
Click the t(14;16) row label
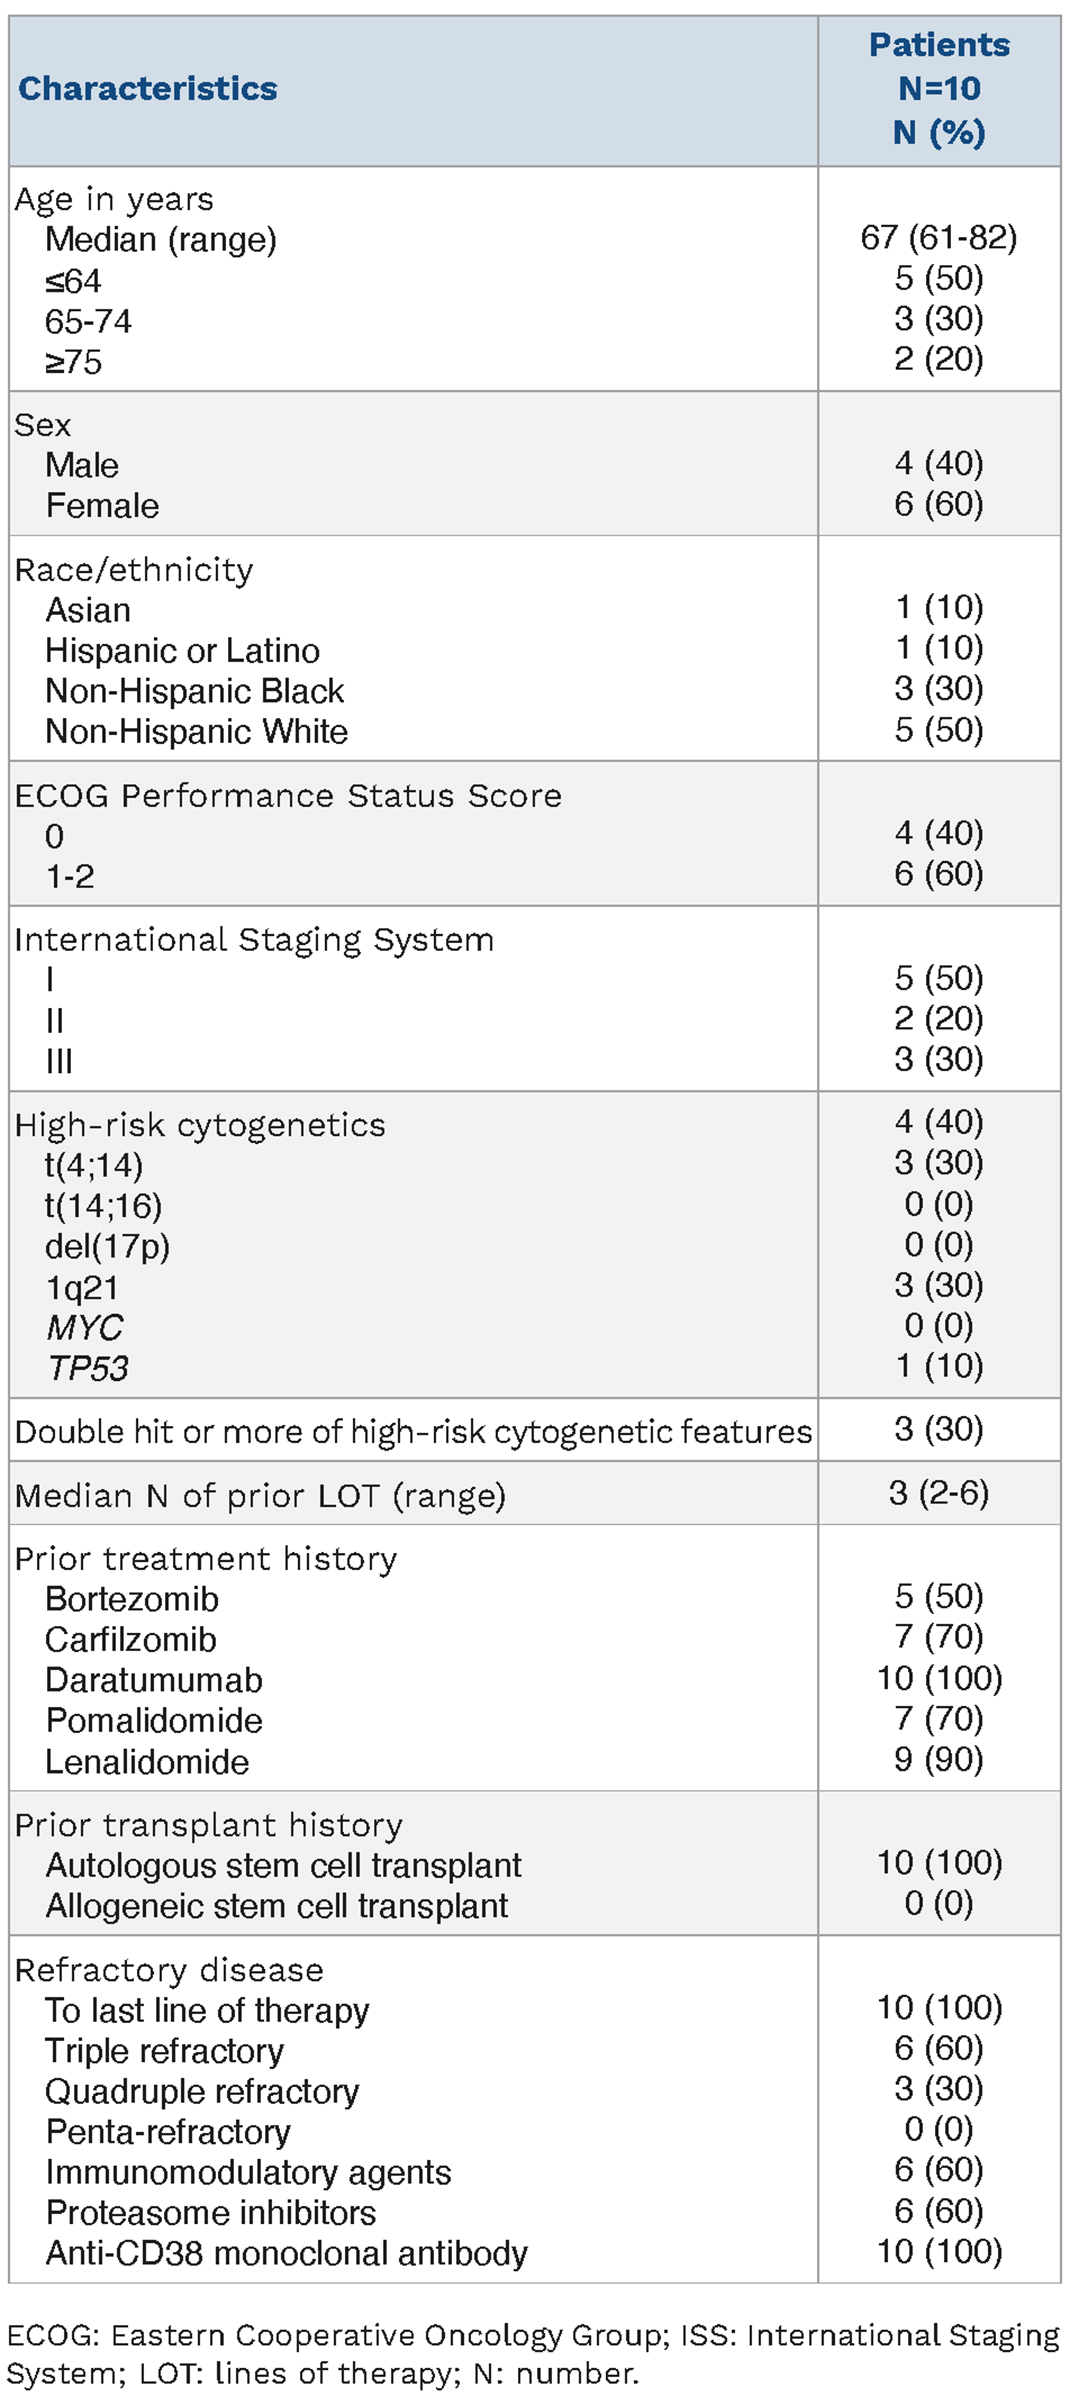click(103, 1206)
